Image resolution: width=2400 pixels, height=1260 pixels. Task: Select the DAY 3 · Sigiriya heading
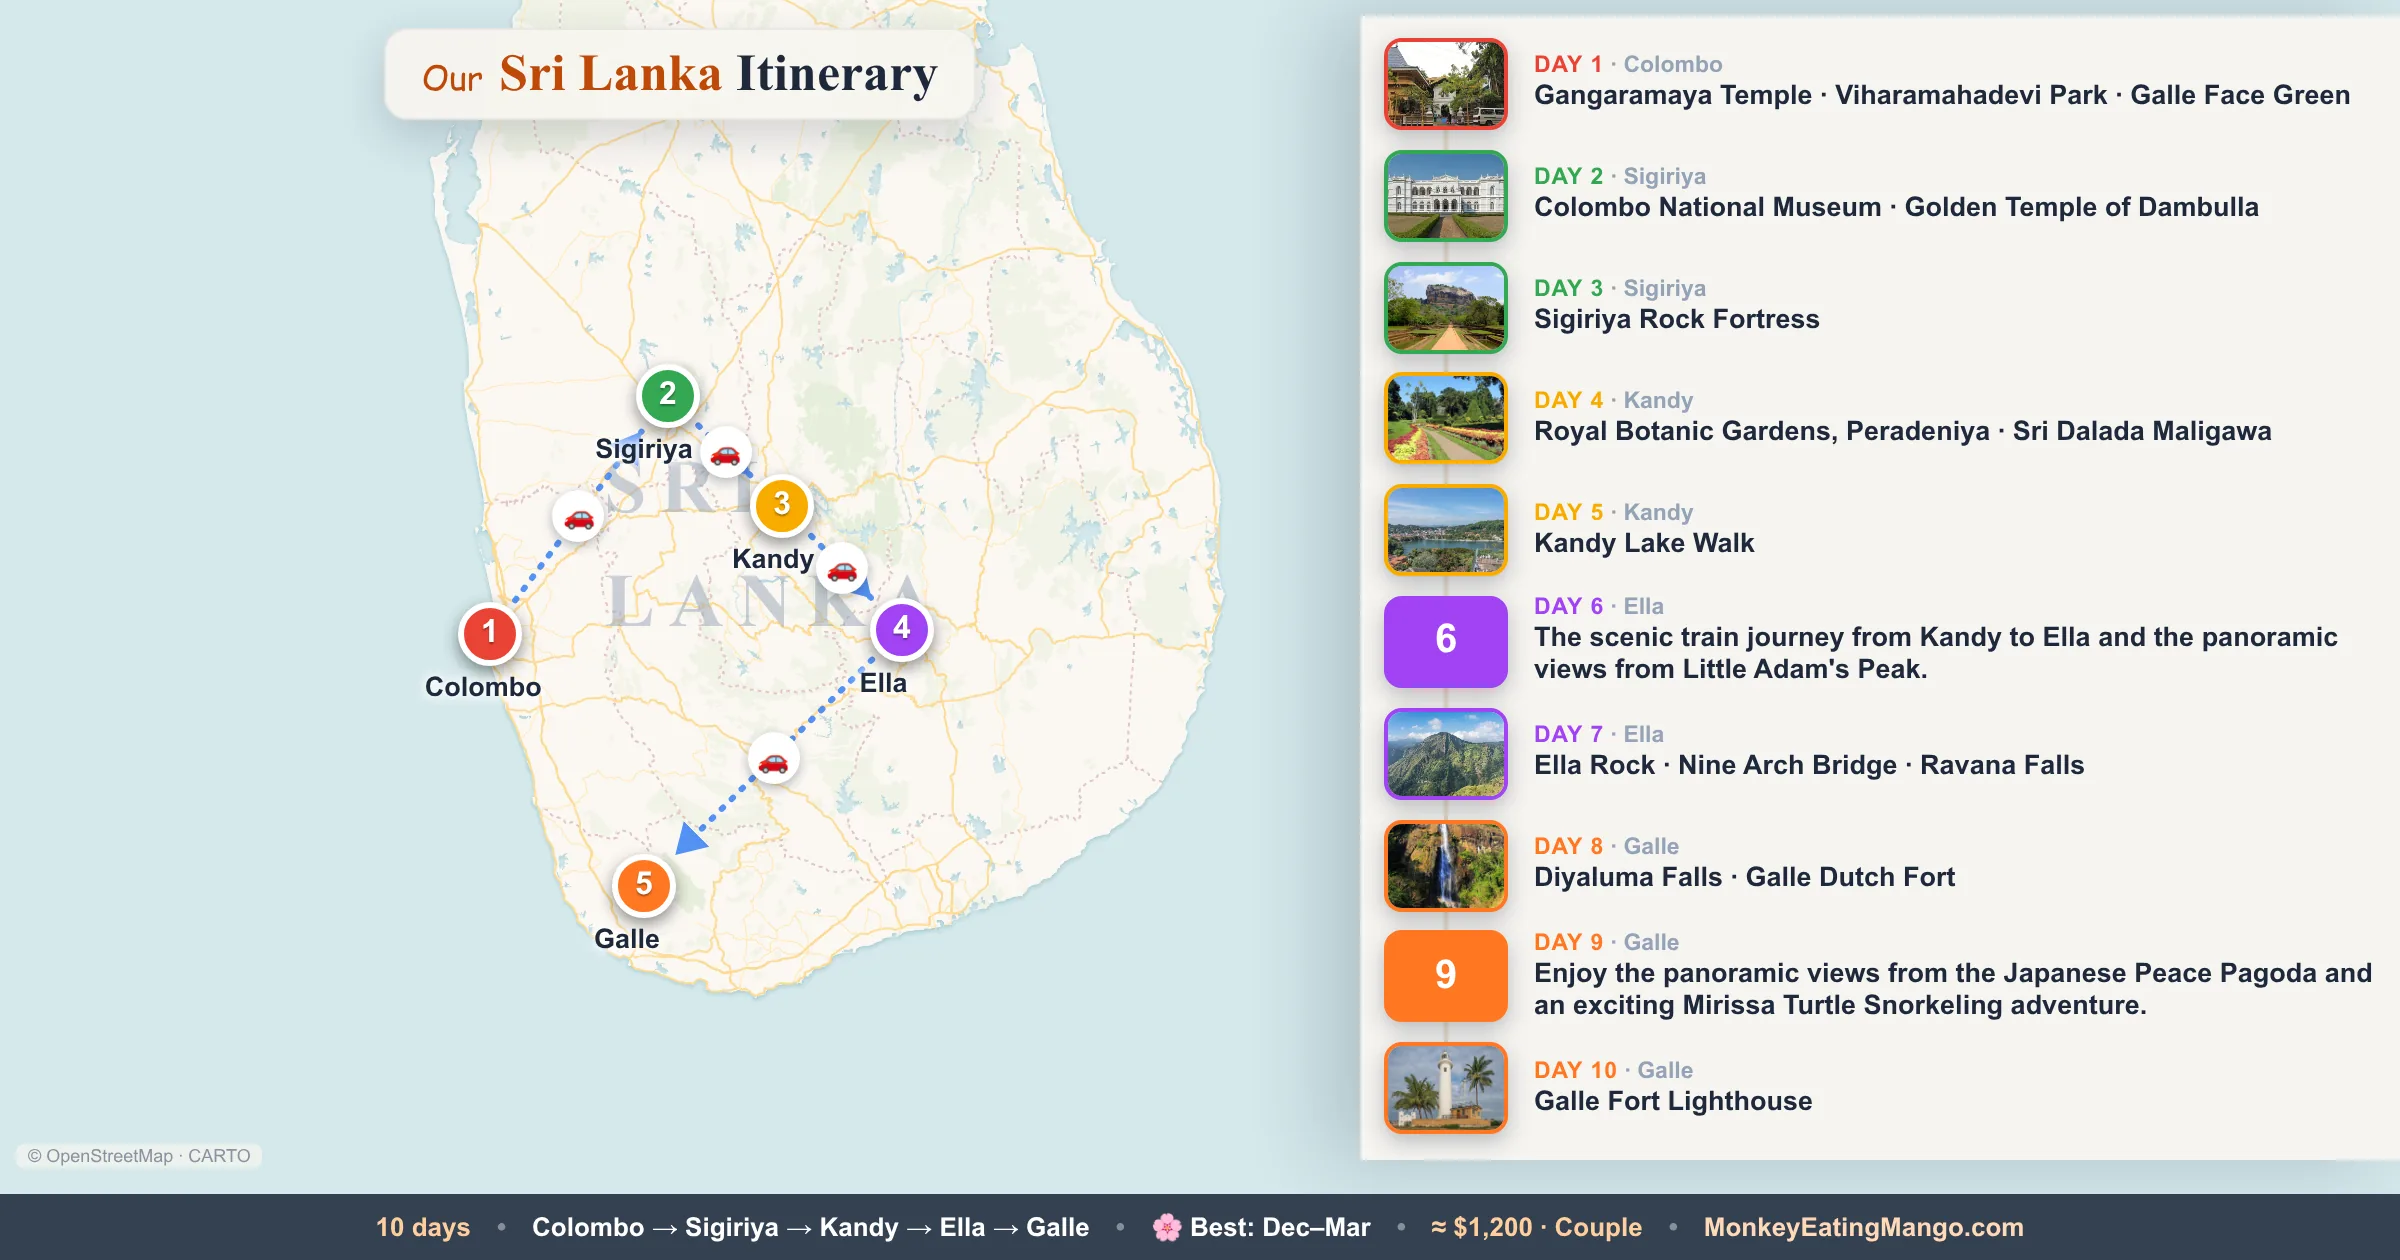click(1620, 288)
